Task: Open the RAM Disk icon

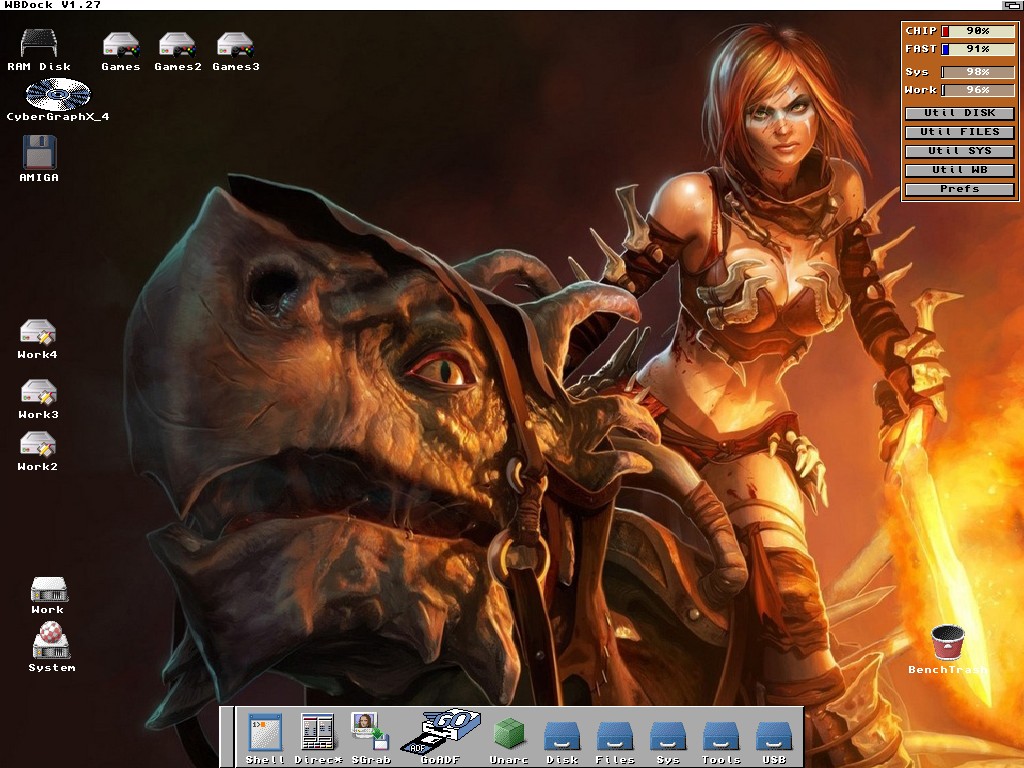Action: [x=39, y=44]
